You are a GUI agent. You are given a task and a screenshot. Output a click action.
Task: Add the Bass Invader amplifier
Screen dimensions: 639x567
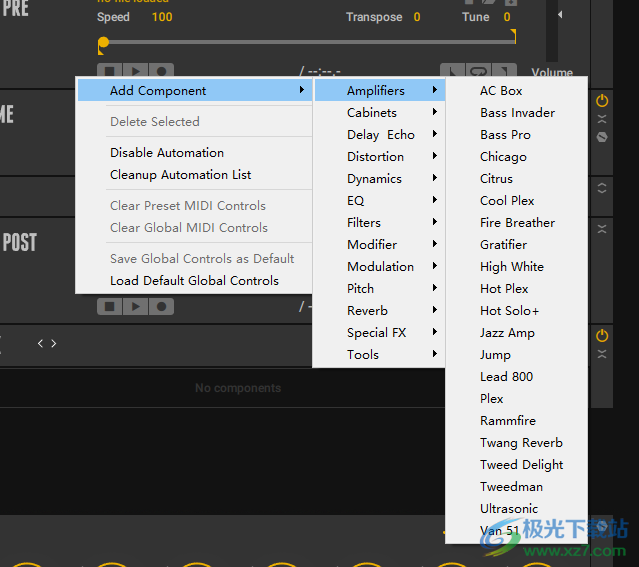pos(517,113)
